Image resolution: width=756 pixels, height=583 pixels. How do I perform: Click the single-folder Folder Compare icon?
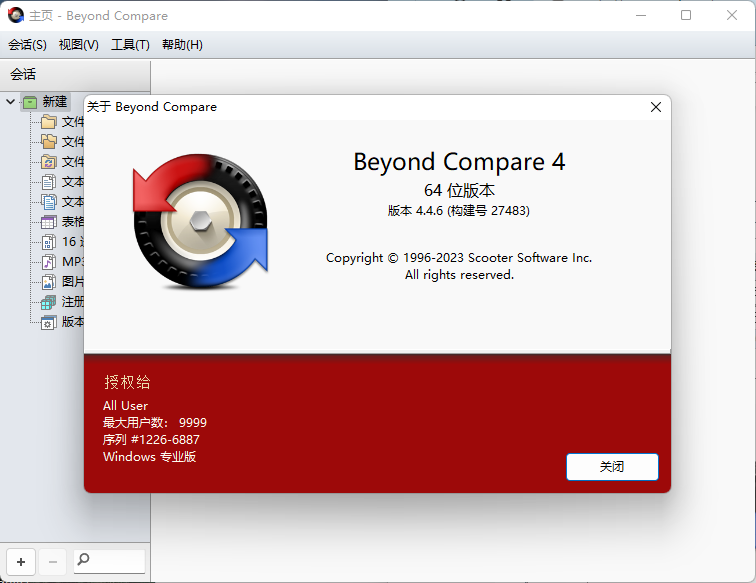[48, 122]
